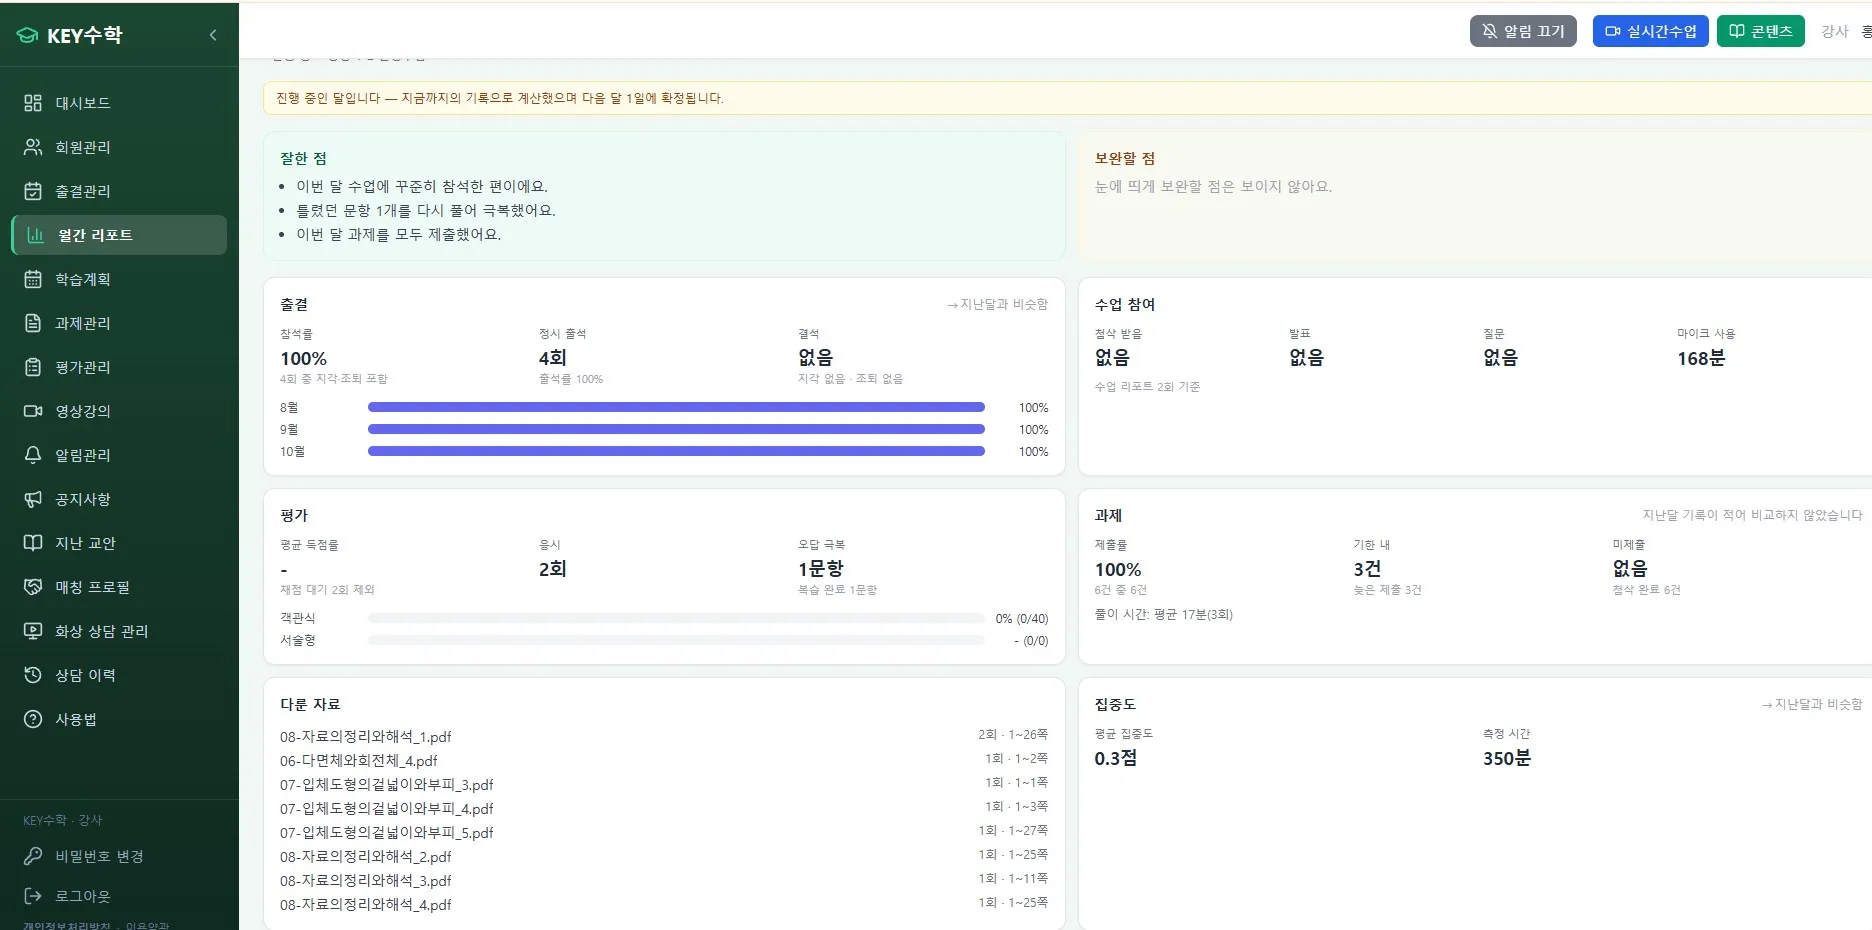The image size is (1872, 930).
Task: Open 대시보드 menu item
Action: click(x=119, y=103)
